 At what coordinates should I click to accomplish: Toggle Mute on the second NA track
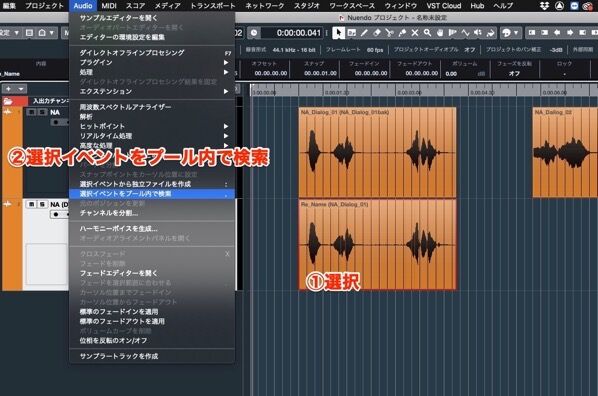click(32, 204)
